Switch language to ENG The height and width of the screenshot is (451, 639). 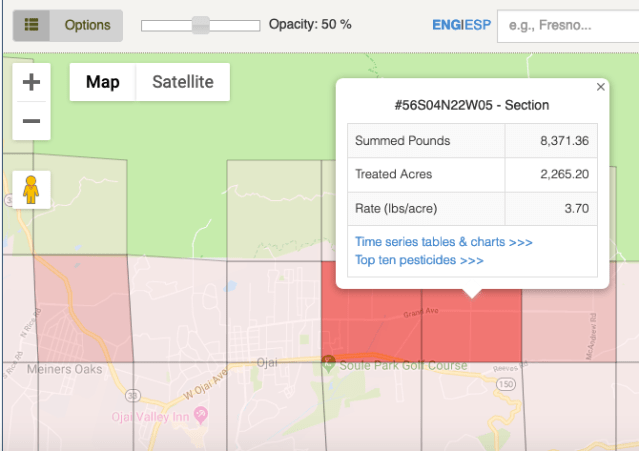[x=446, y=25]
